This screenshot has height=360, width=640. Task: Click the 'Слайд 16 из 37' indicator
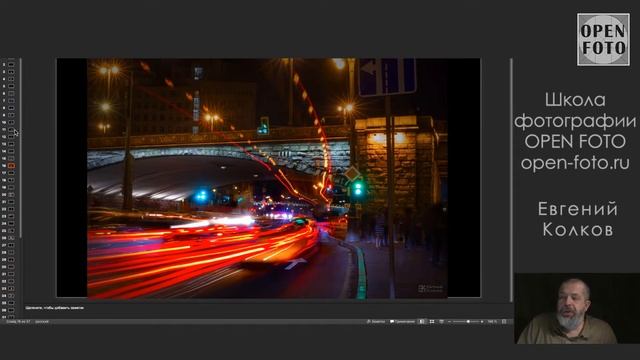click(x=18, y=322)
